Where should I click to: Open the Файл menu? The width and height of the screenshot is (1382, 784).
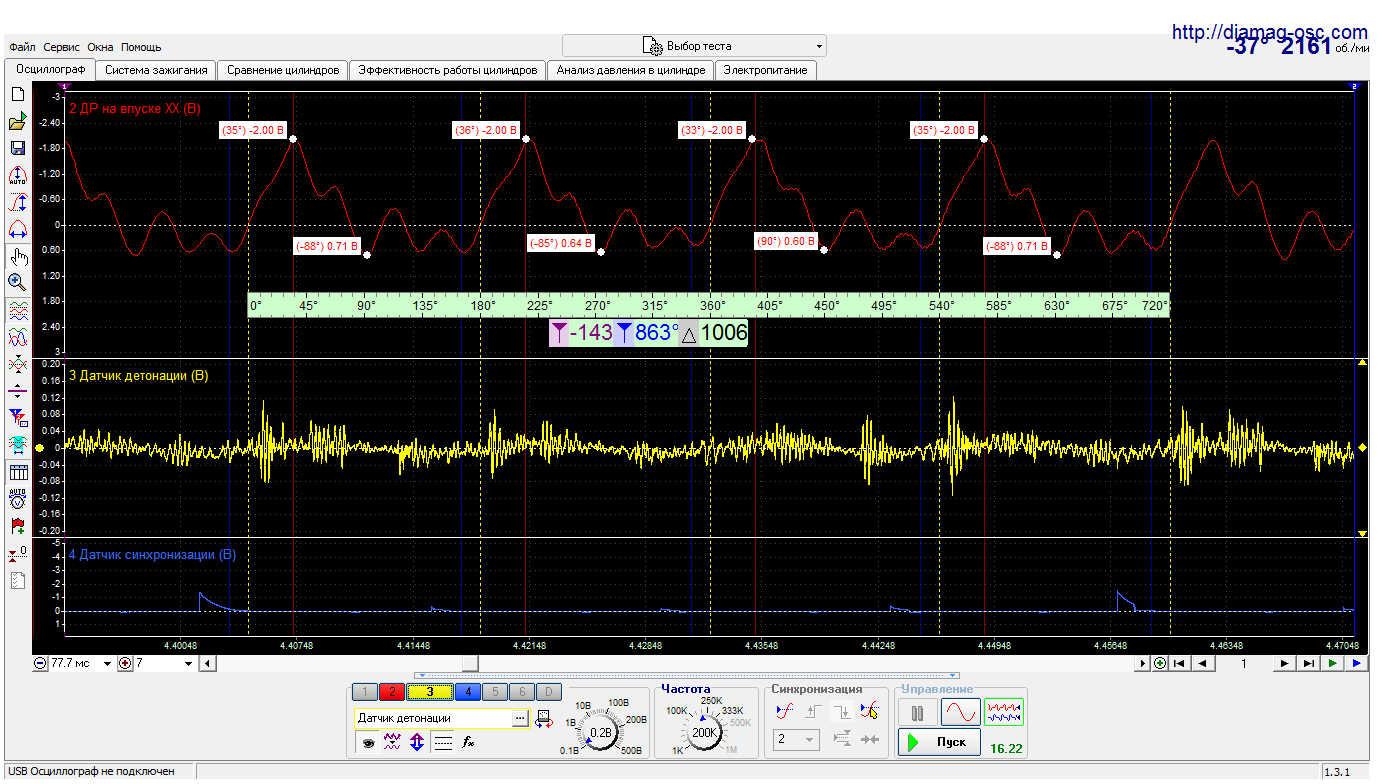(x=23, y=47)
